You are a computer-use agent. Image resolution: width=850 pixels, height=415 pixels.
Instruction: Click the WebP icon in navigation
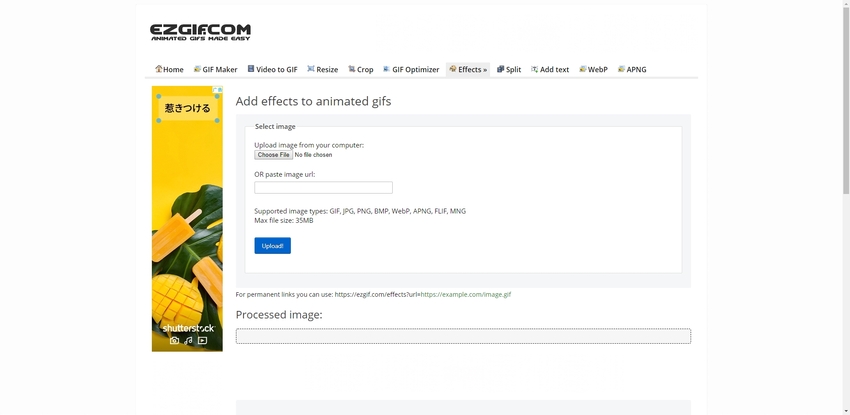click(x=582, y=69)
